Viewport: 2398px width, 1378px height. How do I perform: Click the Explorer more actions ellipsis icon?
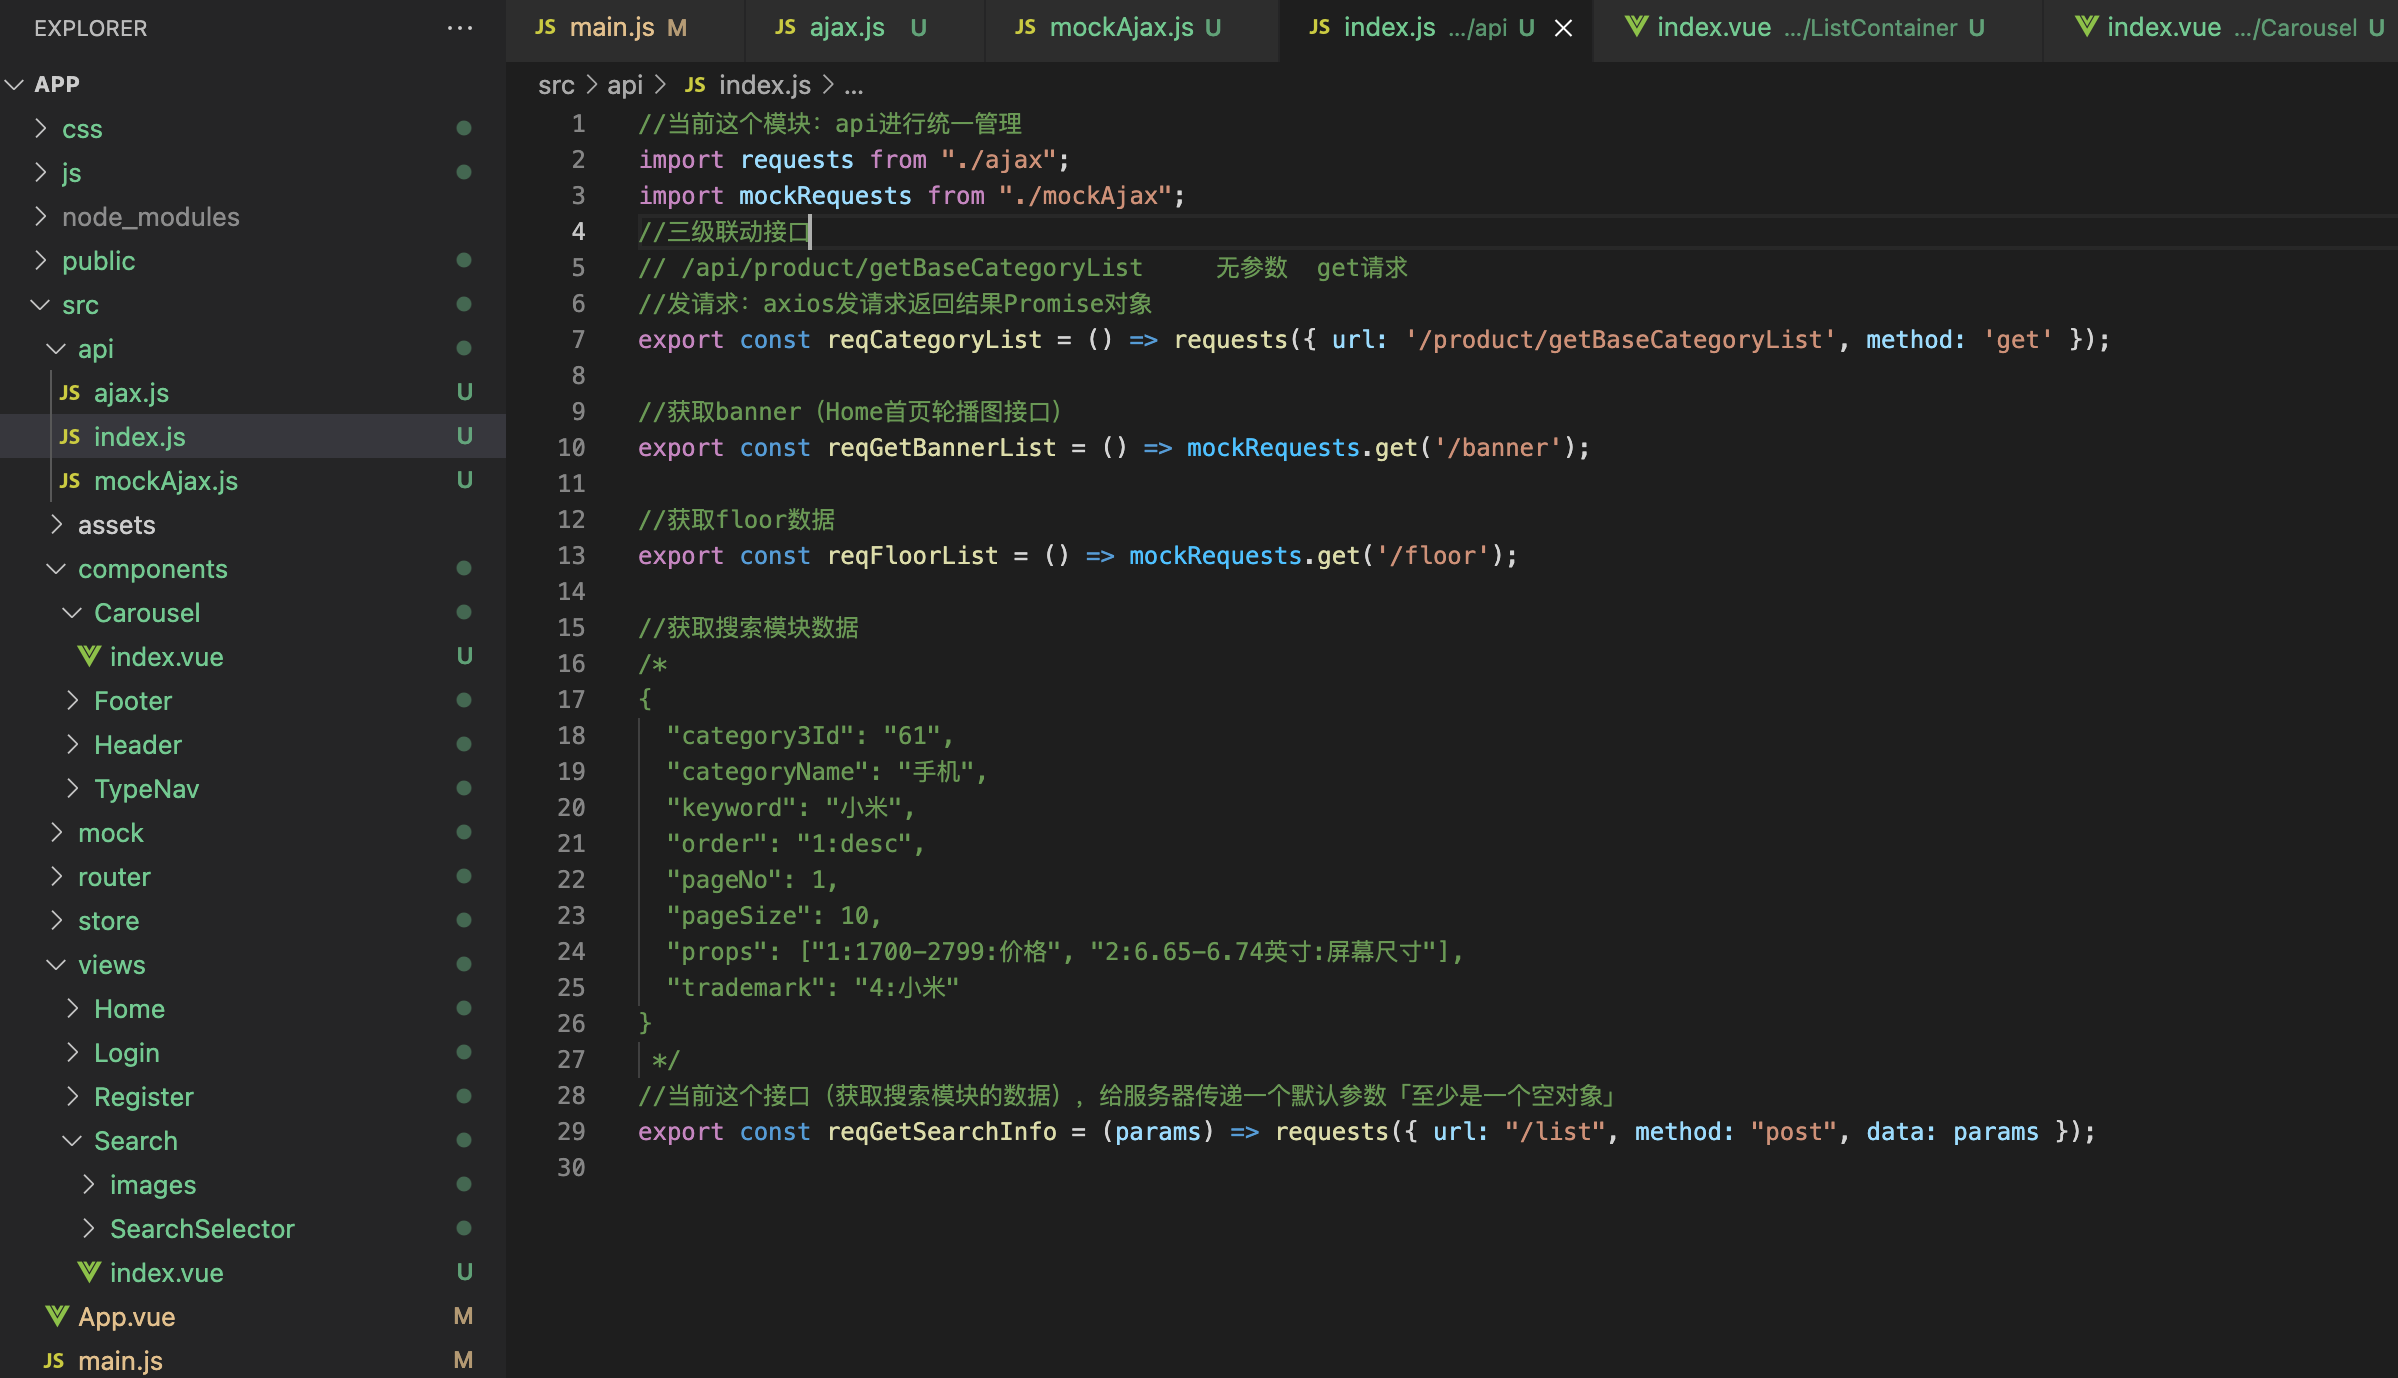click(459, 28)
